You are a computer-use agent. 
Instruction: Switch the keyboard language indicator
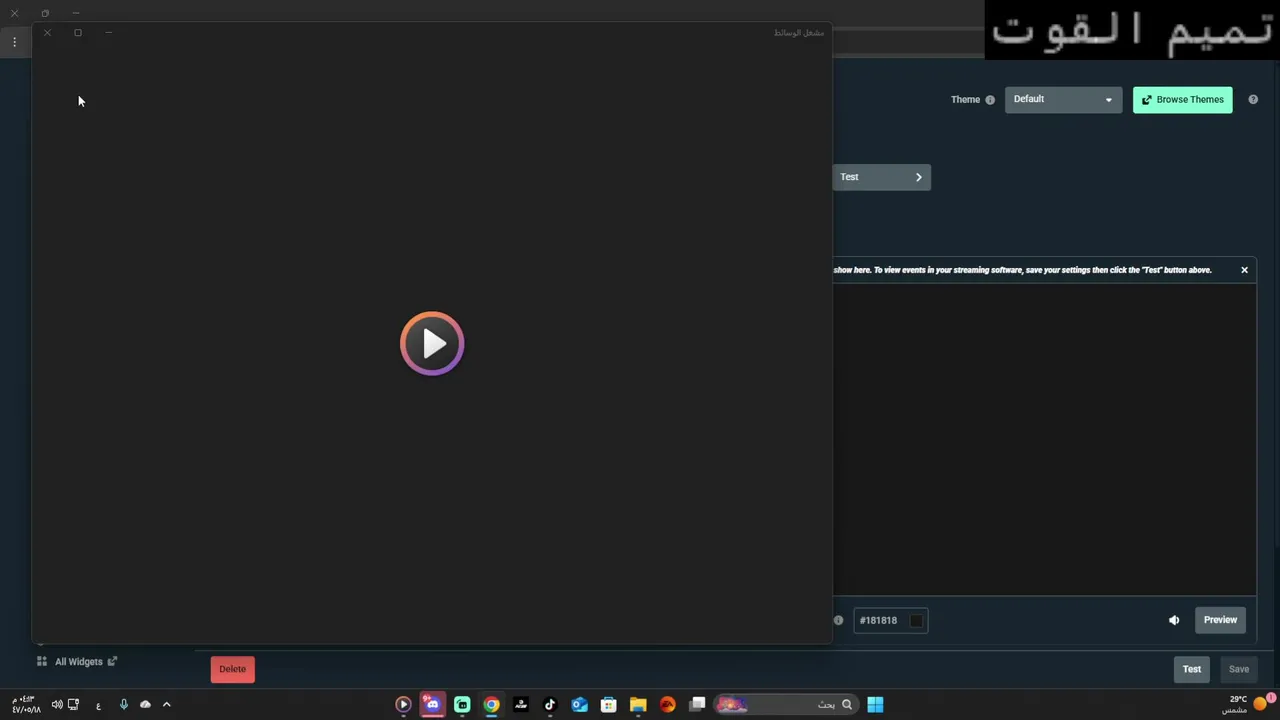coord(98,706)
